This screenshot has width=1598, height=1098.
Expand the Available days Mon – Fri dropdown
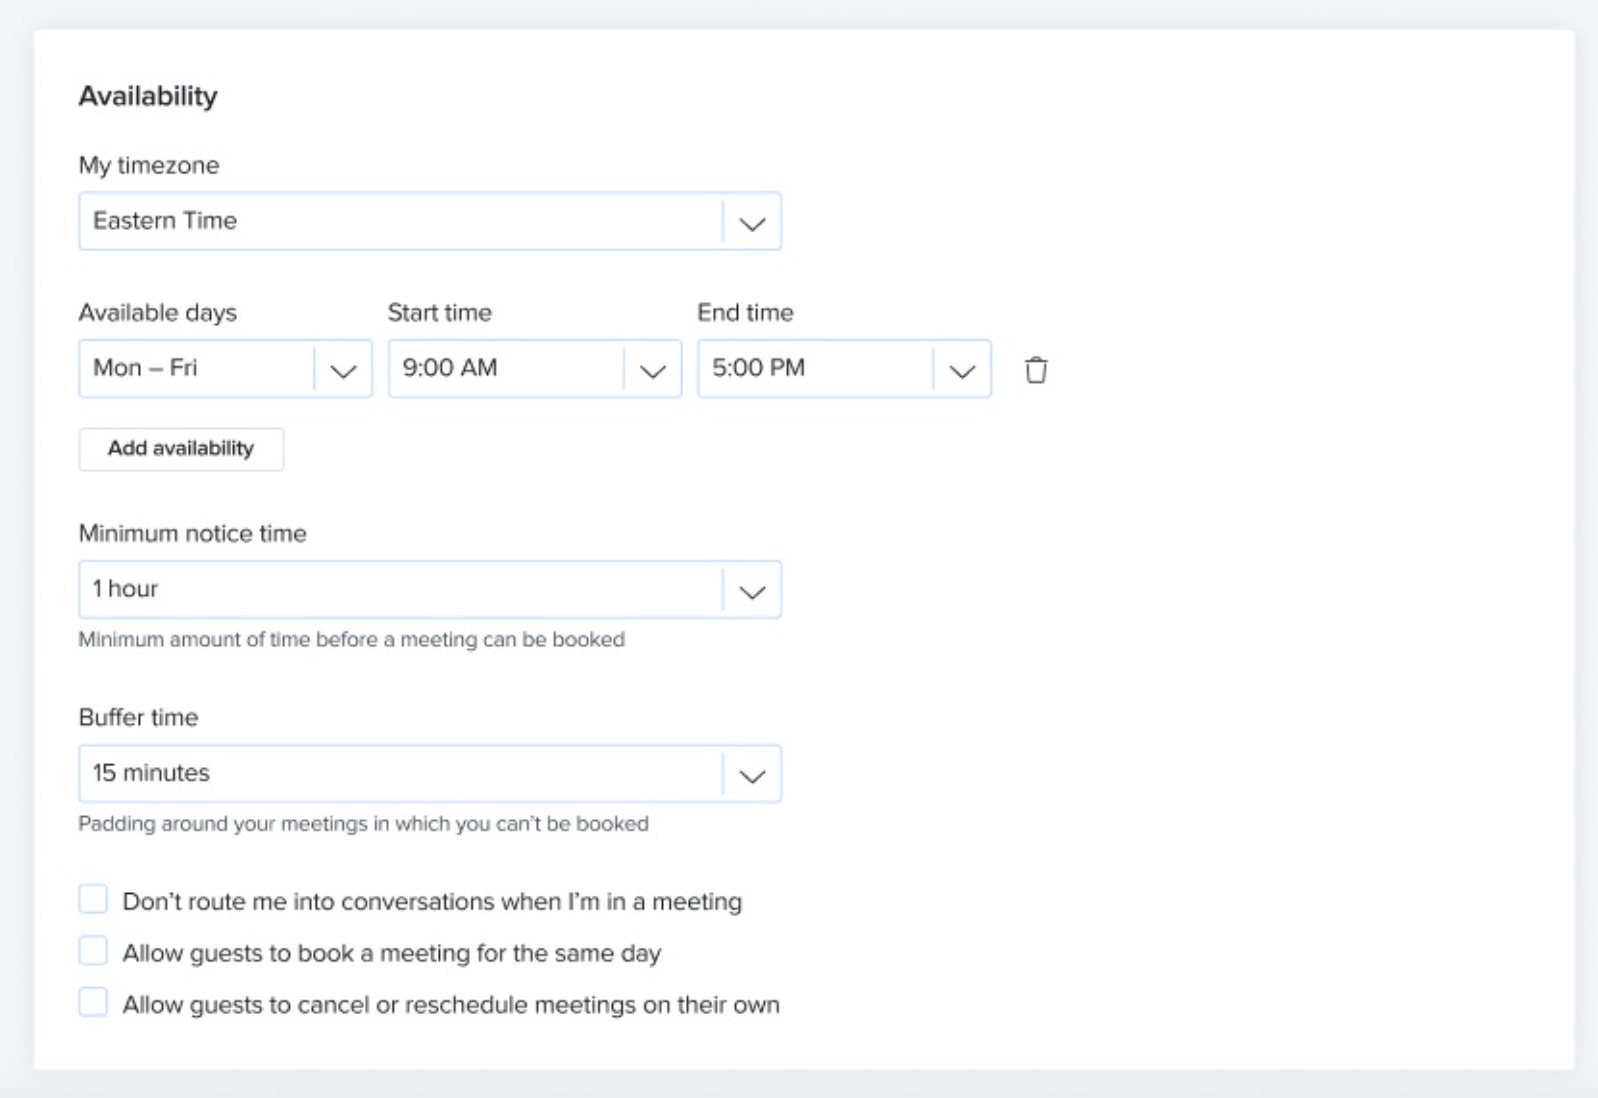(x=226, y=369)
